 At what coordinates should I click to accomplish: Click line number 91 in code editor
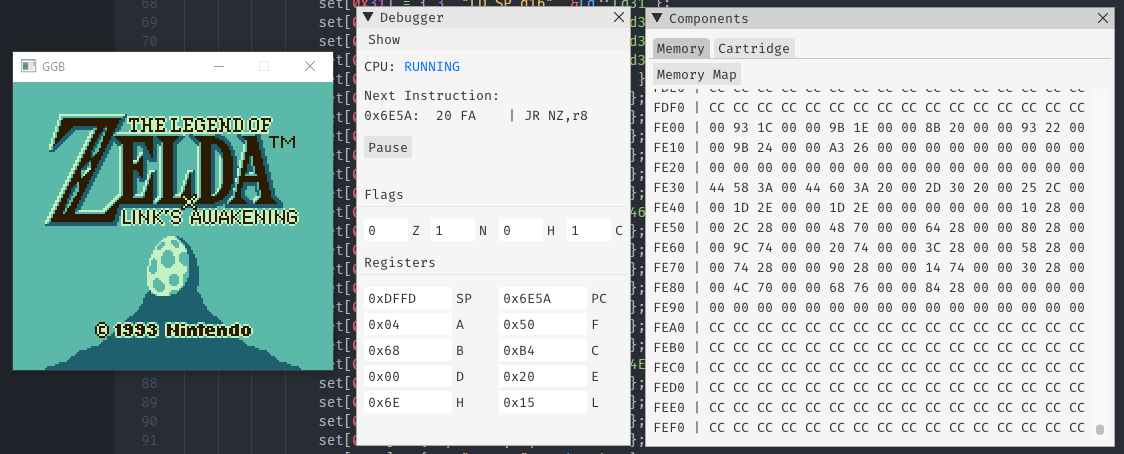(x=150, y=440)
